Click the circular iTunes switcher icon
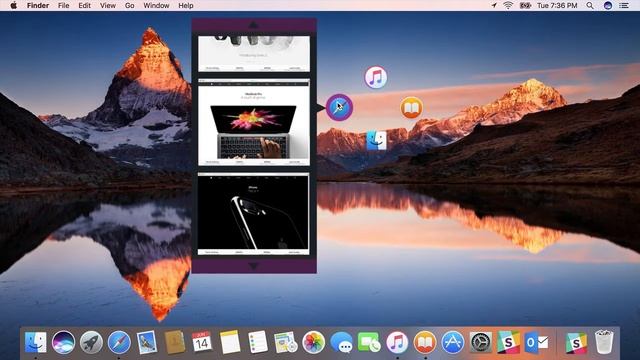This screenshot has height=360, width=640. click(x=376, y=77)
